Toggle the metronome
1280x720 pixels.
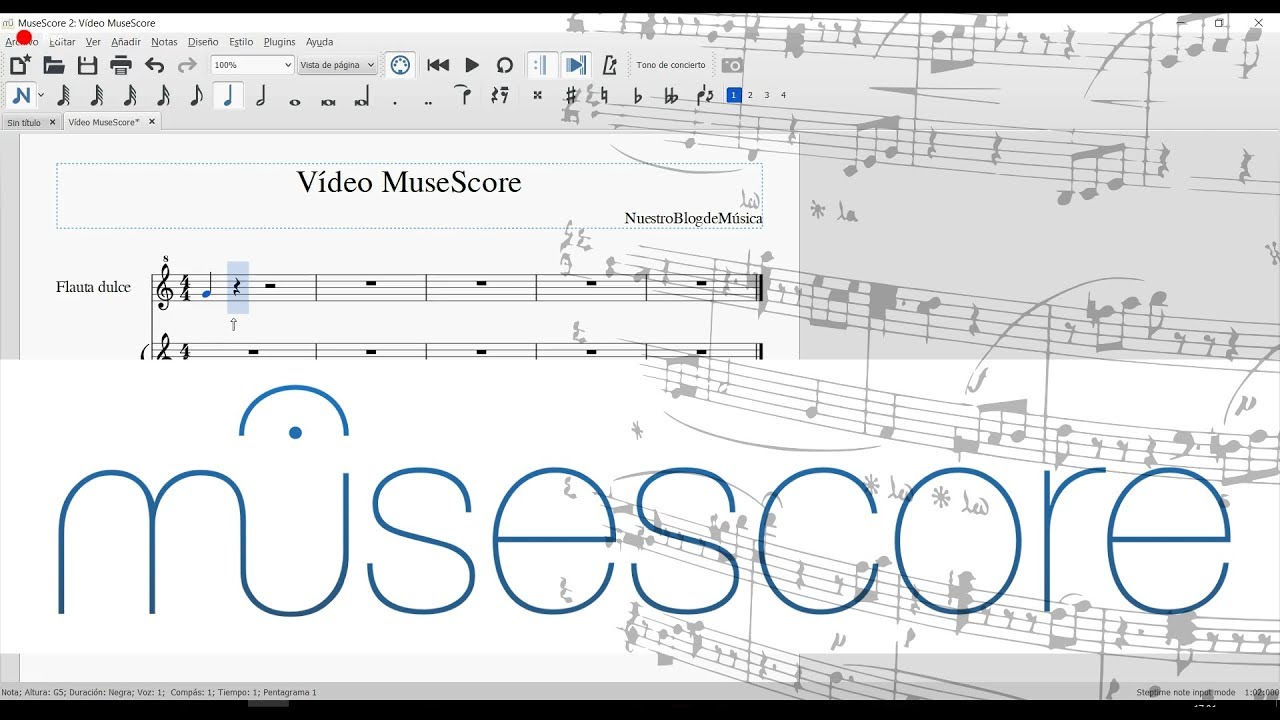tap(610, 65)
